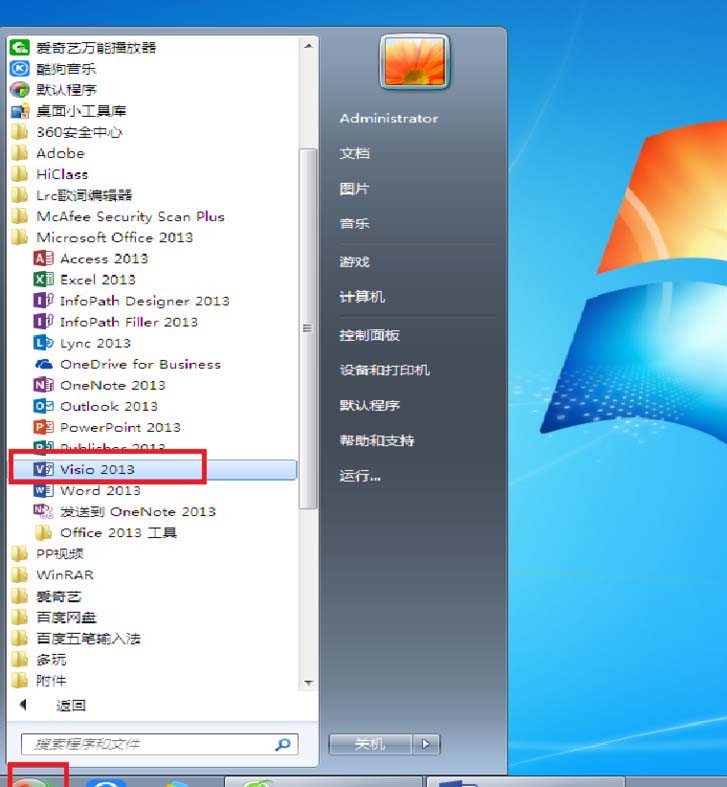Launch Word 2013 icon

coord(43,490)
